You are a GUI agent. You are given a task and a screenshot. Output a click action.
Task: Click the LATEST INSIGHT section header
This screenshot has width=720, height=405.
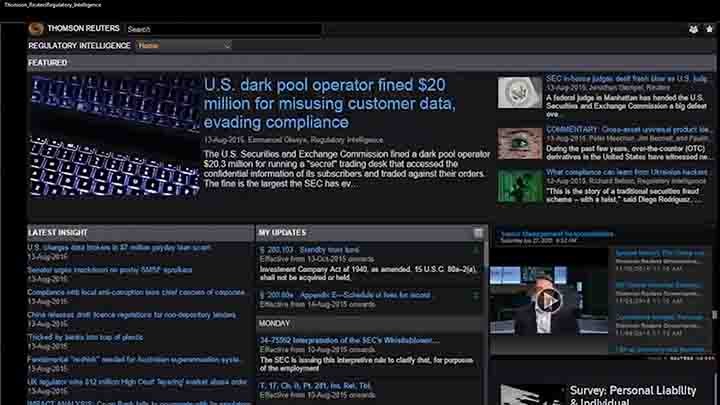[x=58, y=233]
